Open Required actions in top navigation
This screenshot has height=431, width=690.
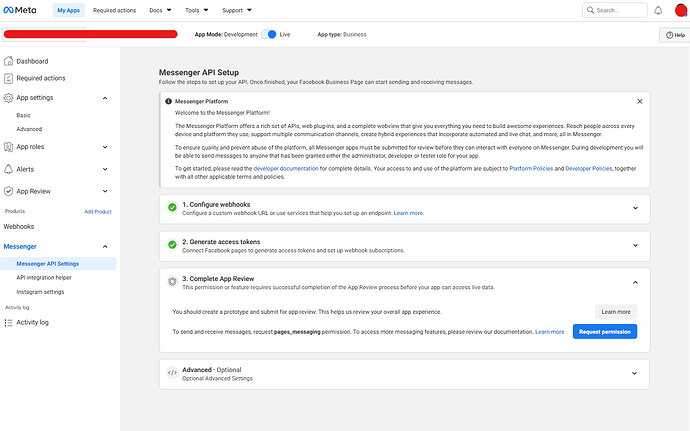pos(116,10)
